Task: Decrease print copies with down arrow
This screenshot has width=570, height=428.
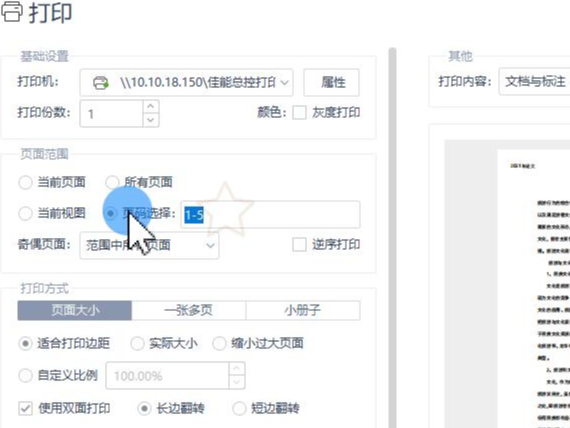Action: click(150, 120)
